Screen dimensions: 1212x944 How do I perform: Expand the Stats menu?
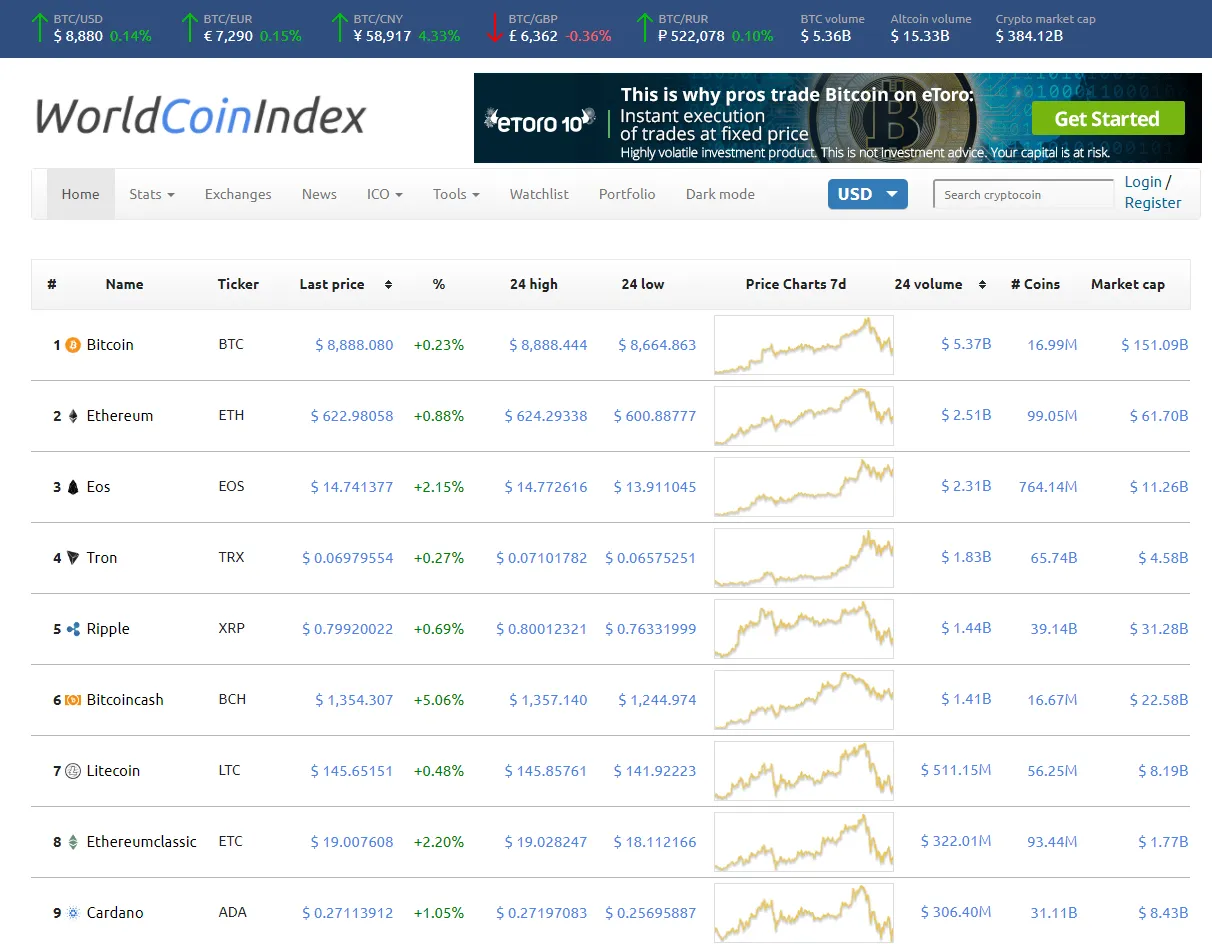(152, 194)
